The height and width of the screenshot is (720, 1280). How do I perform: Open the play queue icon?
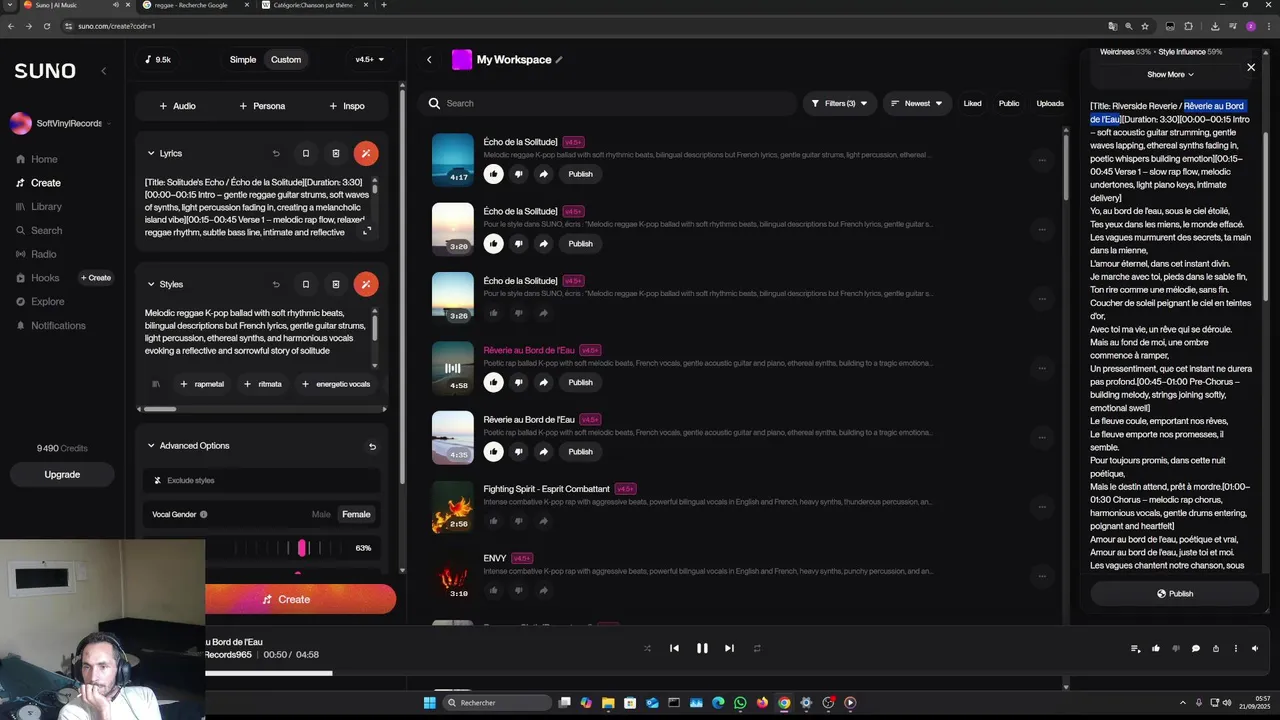[x=1135, y=648]
